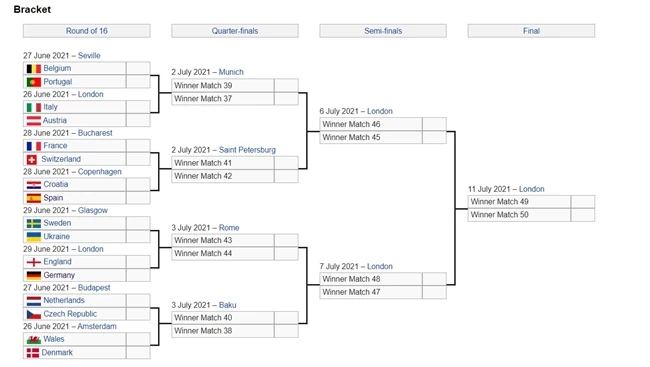Open the Baku venue link
Viewport: 650px width, 367px height.
[x=228, y=305]
